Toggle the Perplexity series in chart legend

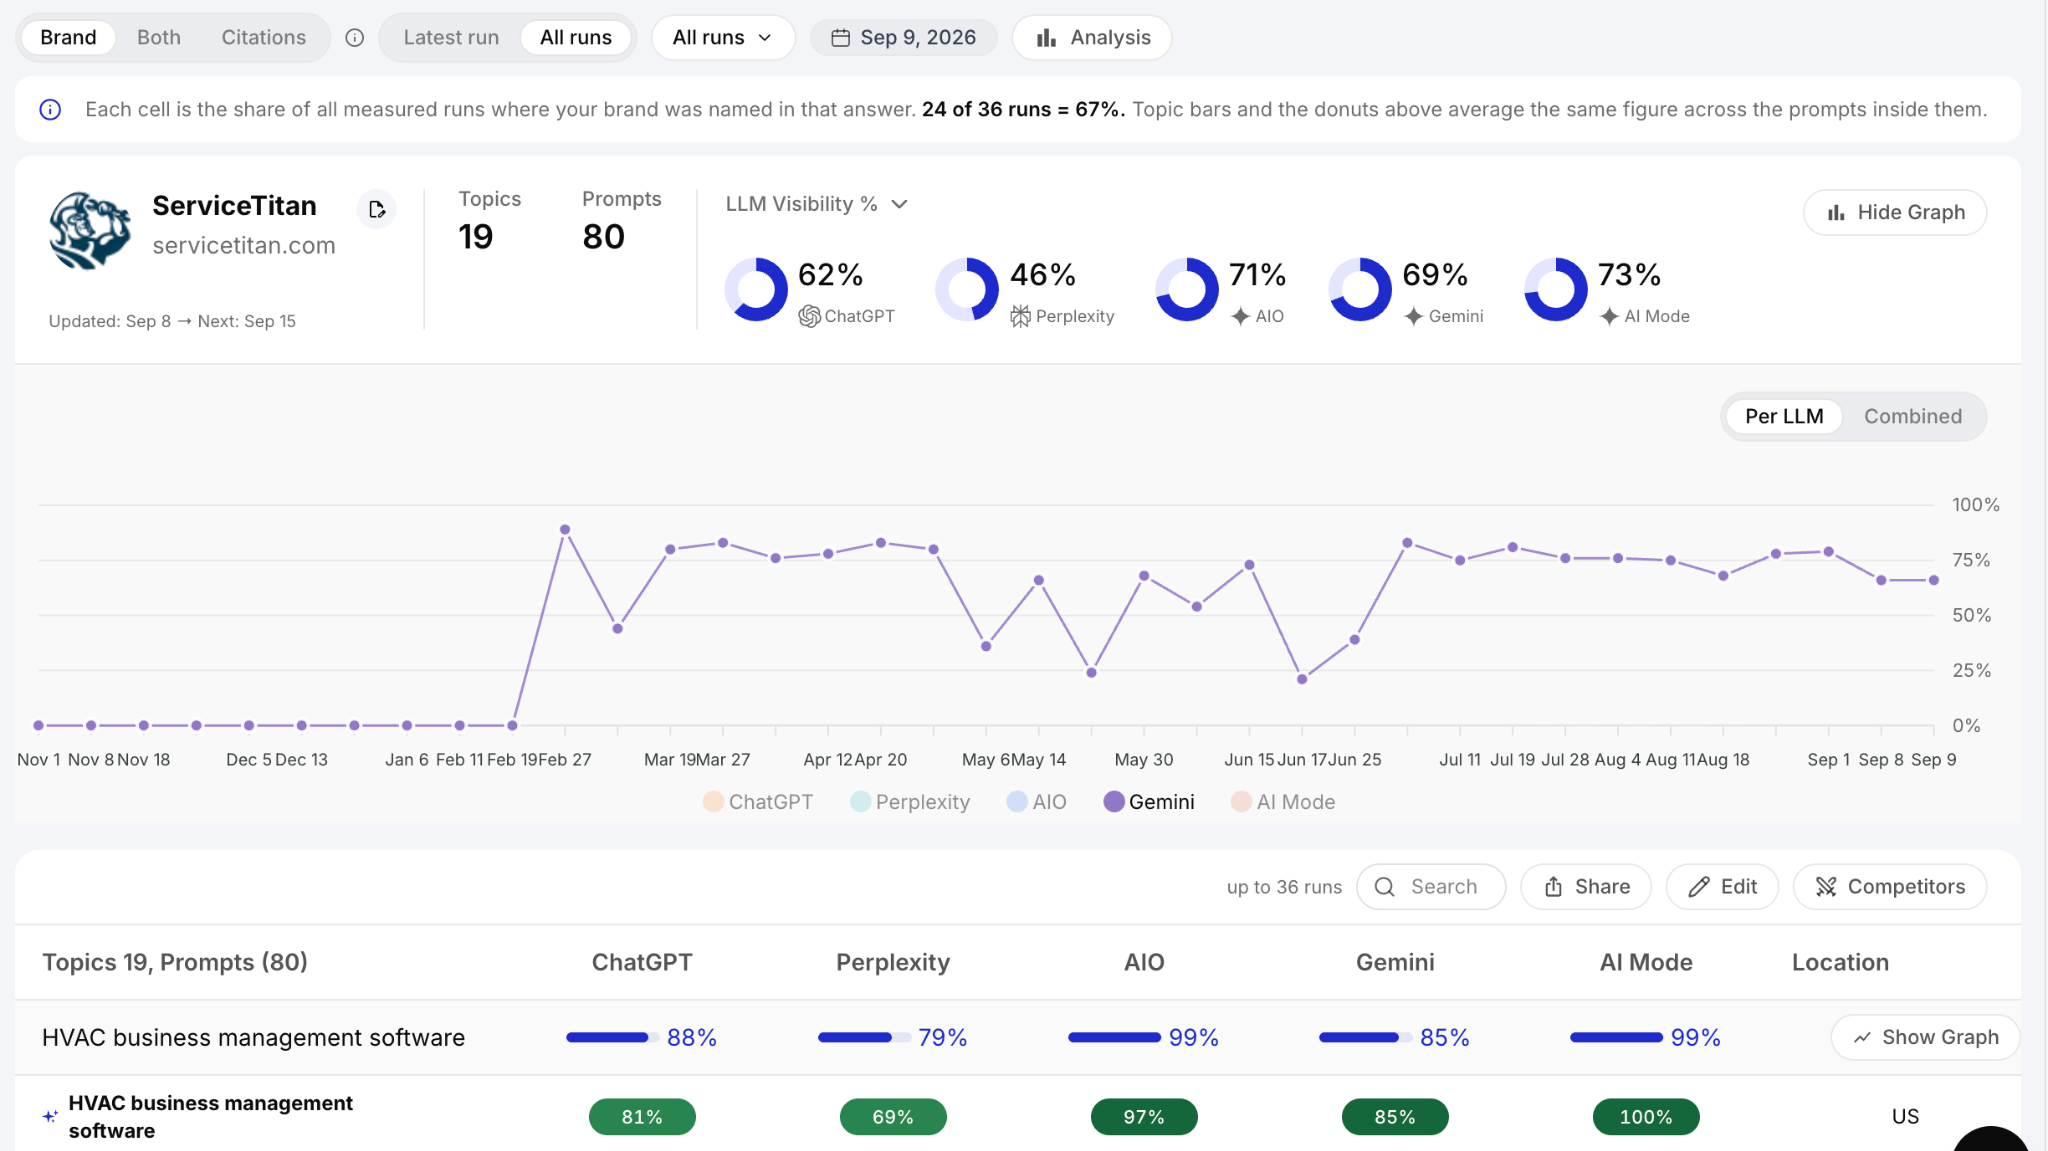[x=910, y=802]
